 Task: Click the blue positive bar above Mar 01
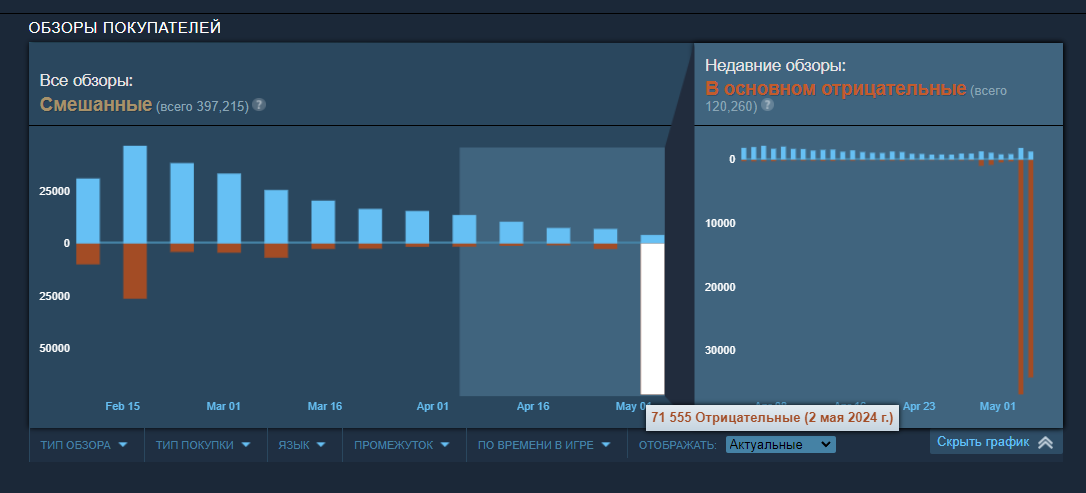coord(229,208)
